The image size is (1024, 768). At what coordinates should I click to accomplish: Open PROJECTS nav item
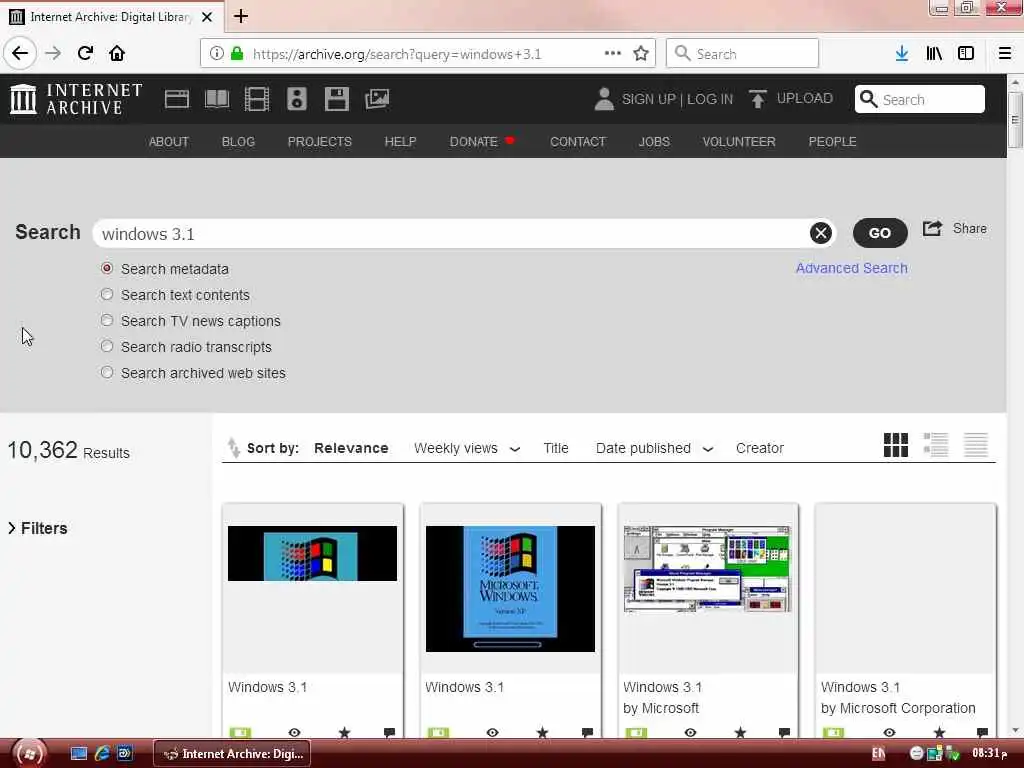(319, 142)
